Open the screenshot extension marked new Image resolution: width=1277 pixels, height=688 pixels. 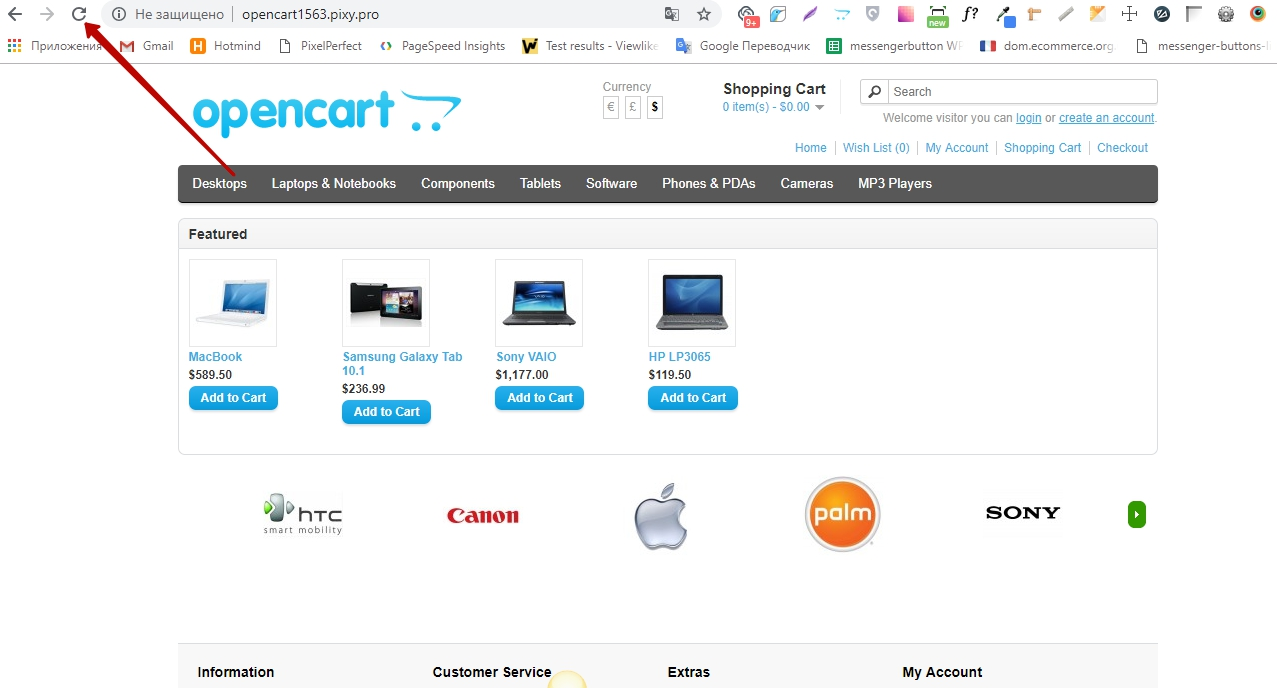(x=937, y=15)
